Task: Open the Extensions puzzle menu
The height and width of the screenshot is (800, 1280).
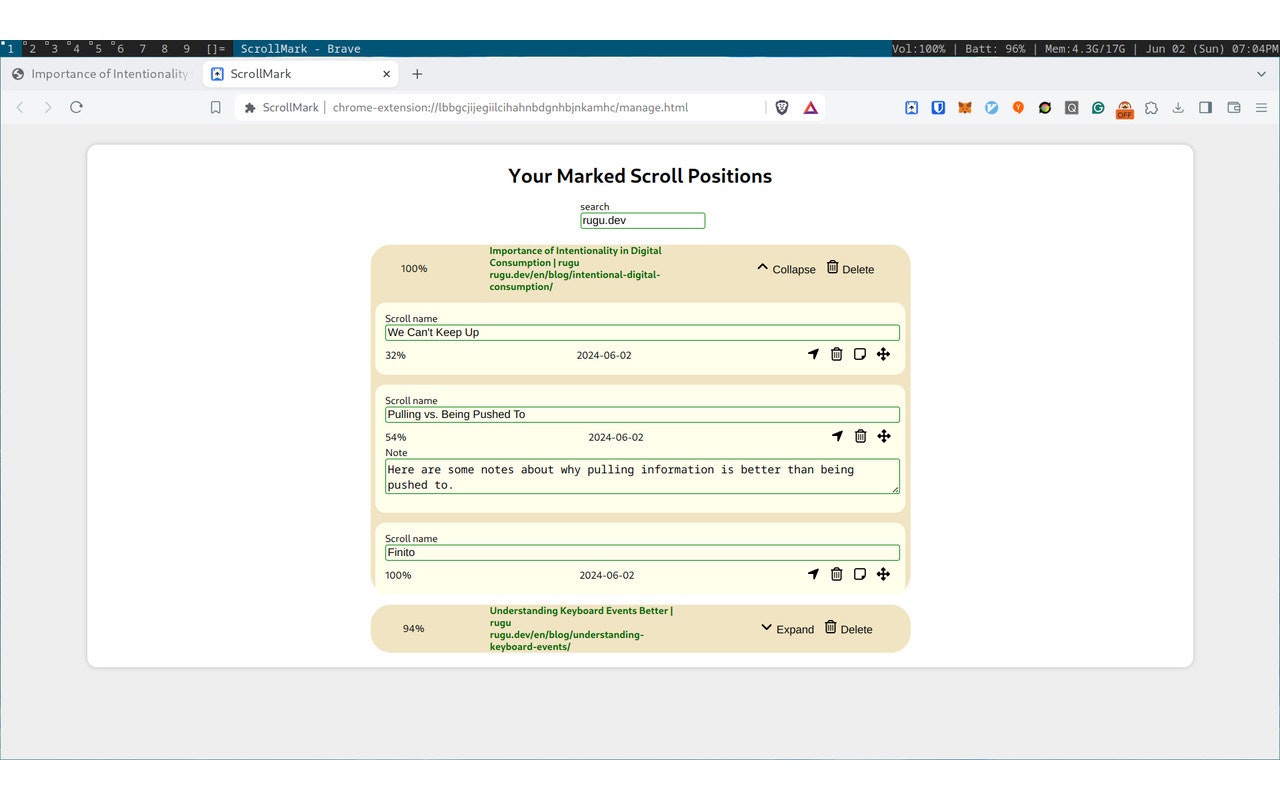Action: click(1151, 107)
